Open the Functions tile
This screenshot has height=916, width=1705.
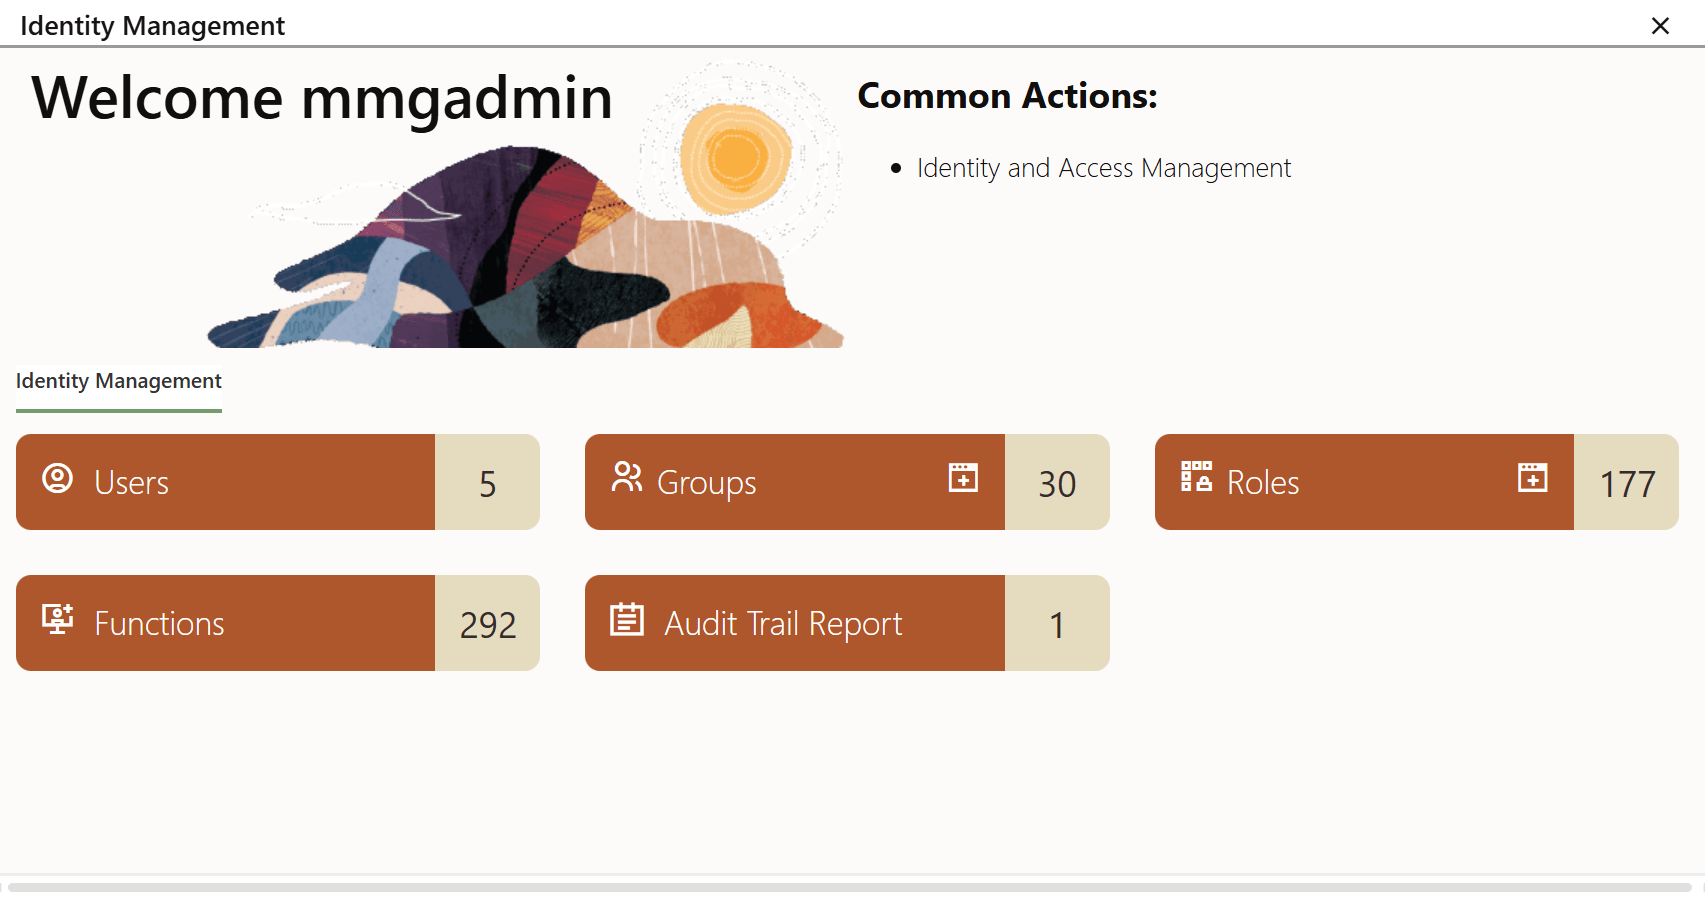pos(225,623)
